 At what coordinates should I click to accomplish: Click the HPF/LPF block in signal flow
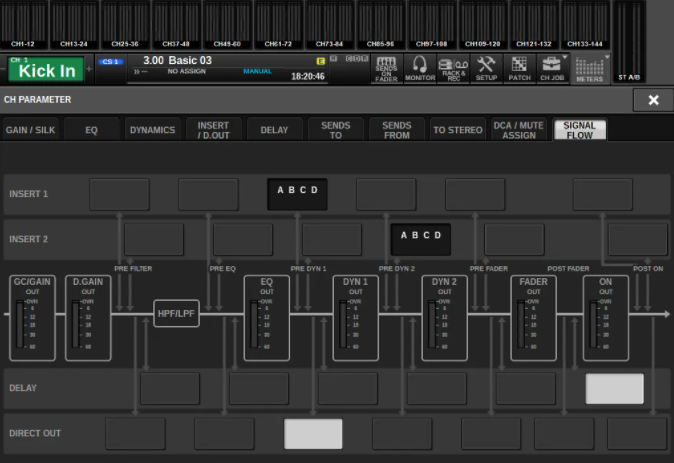pyautogui.click(x=177, y=314)
